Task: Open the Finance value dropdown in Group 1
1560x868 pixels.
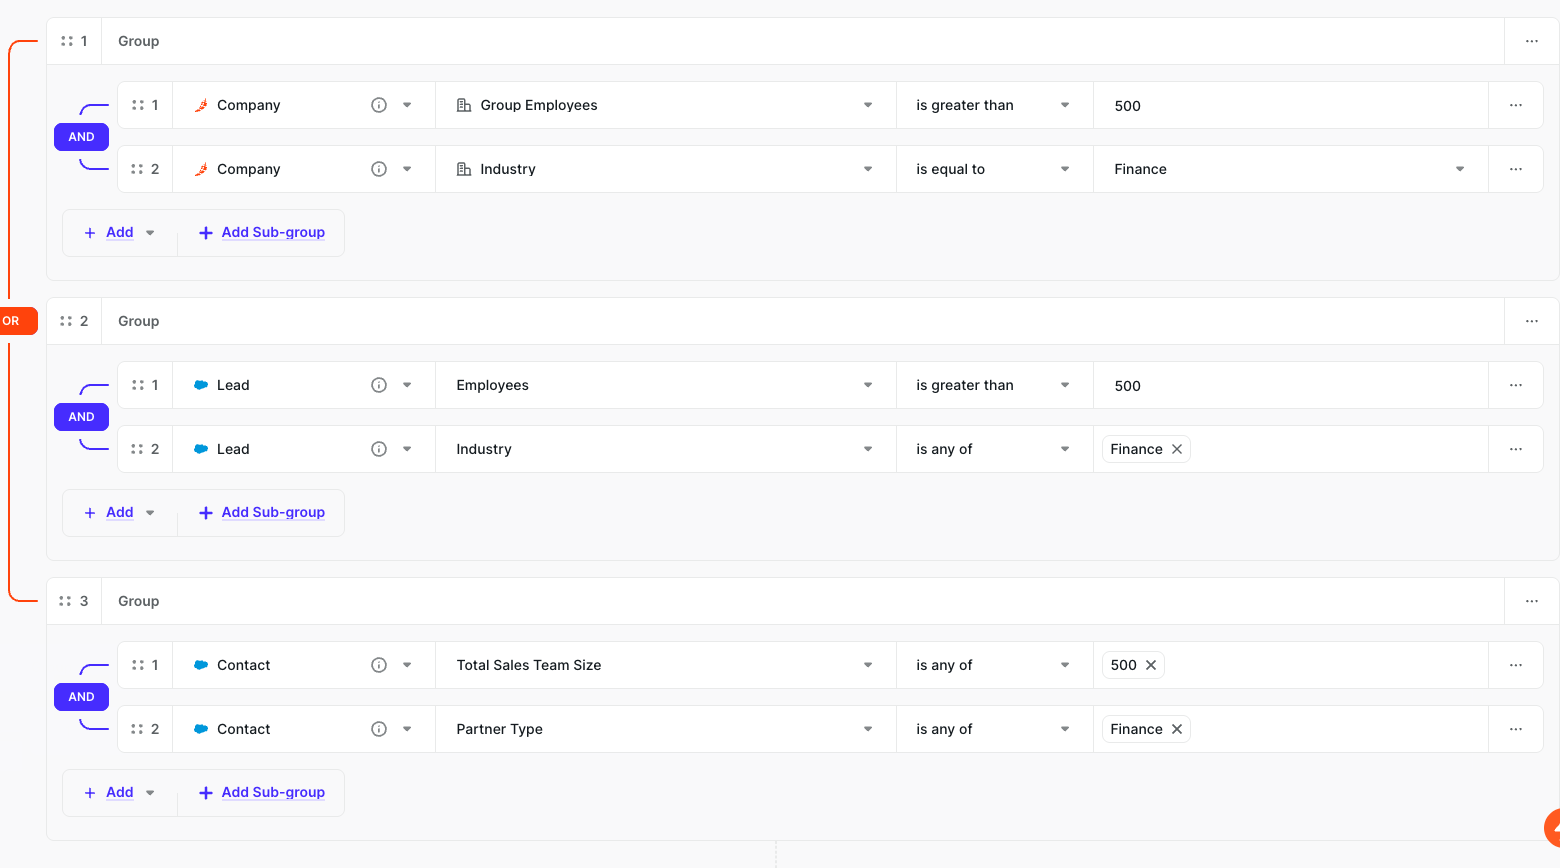Action: (1459, 169)
